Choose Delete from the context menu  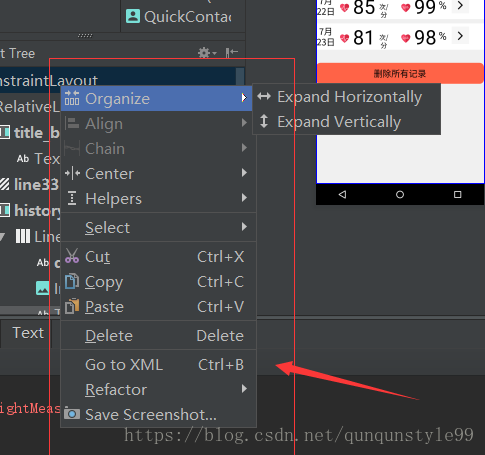click(x=158, y=336)
